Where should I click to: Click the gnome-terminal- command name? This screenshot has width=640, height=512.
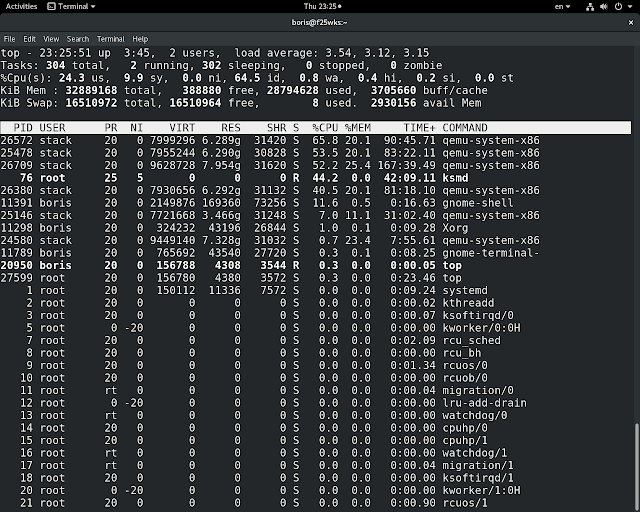pos(491,253)
